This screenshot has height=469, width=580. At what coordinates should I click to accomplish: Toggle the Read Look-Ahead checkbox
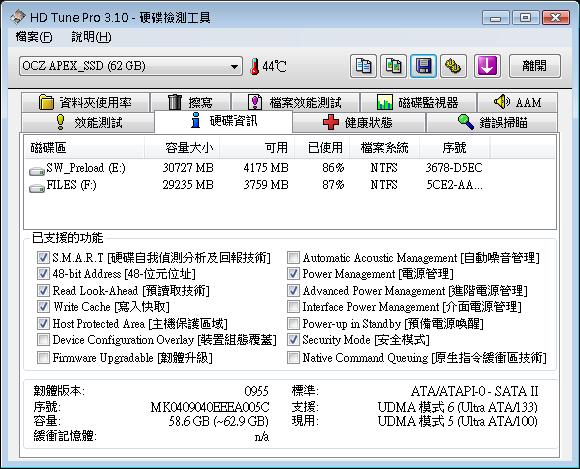[x=43, y=290]
